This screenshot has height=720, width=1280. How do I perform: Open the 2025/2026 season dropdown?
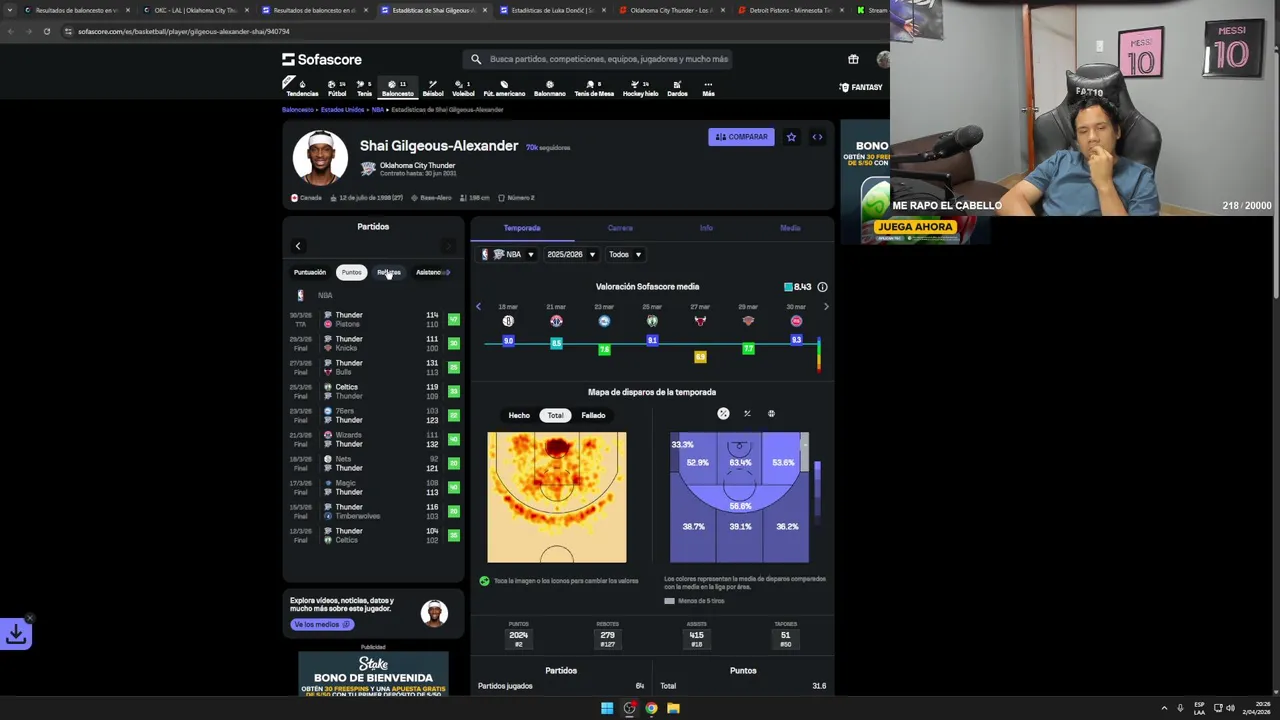[x=570, y=255]
